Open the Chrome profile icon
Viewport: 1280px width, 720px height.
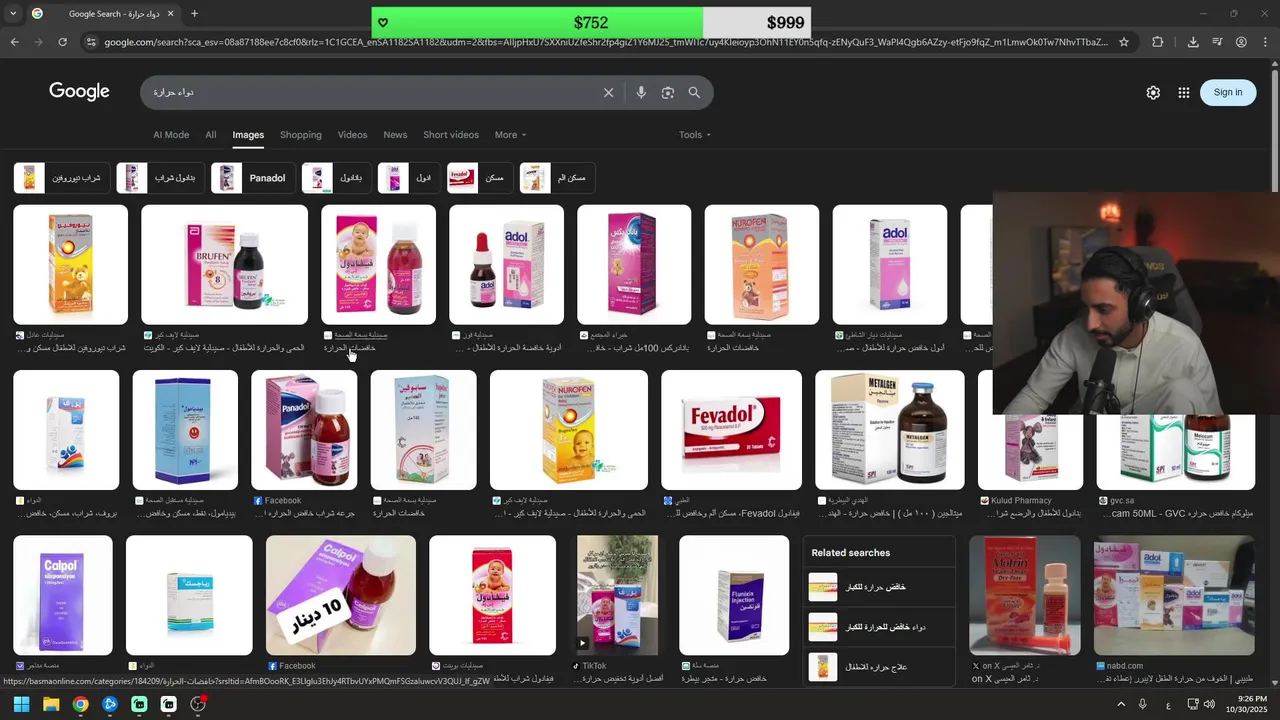1241,42
